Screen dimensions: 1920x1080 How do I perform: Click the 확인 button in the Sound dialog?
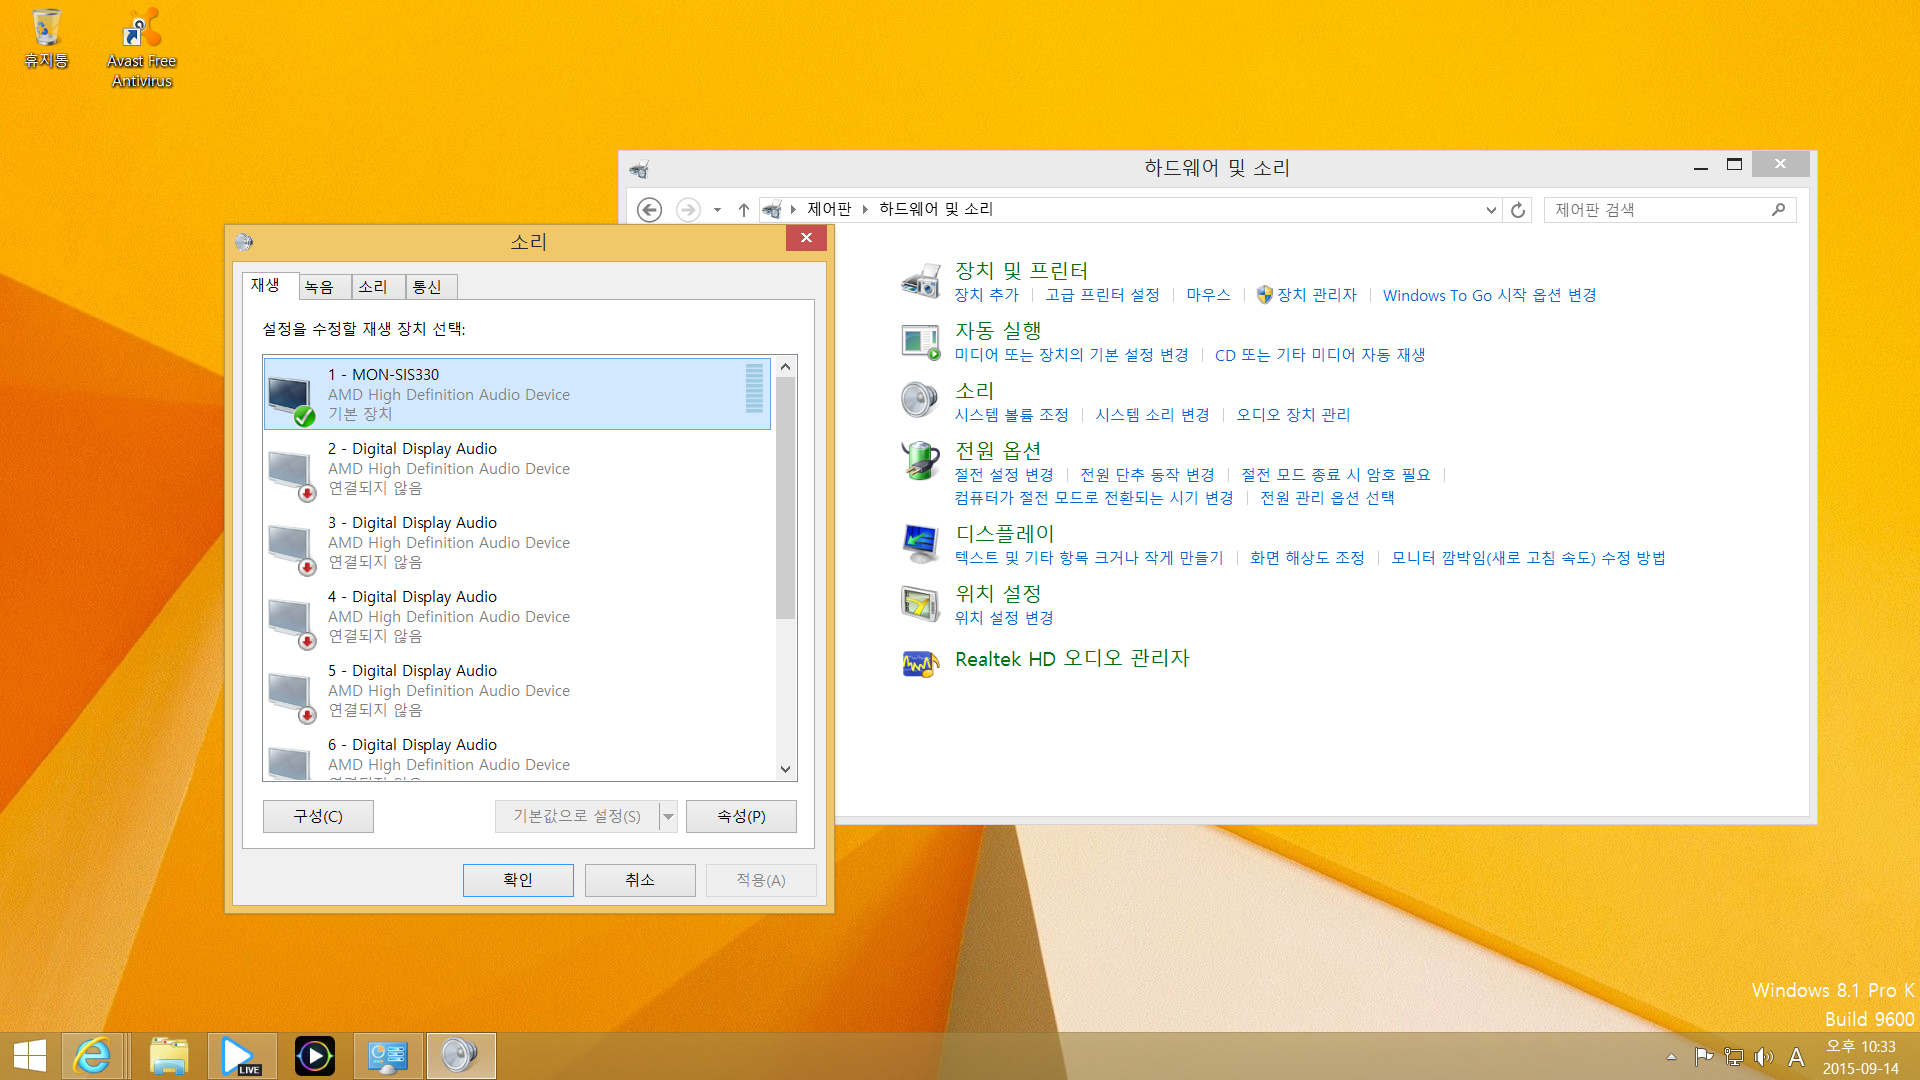pos(517,880)
